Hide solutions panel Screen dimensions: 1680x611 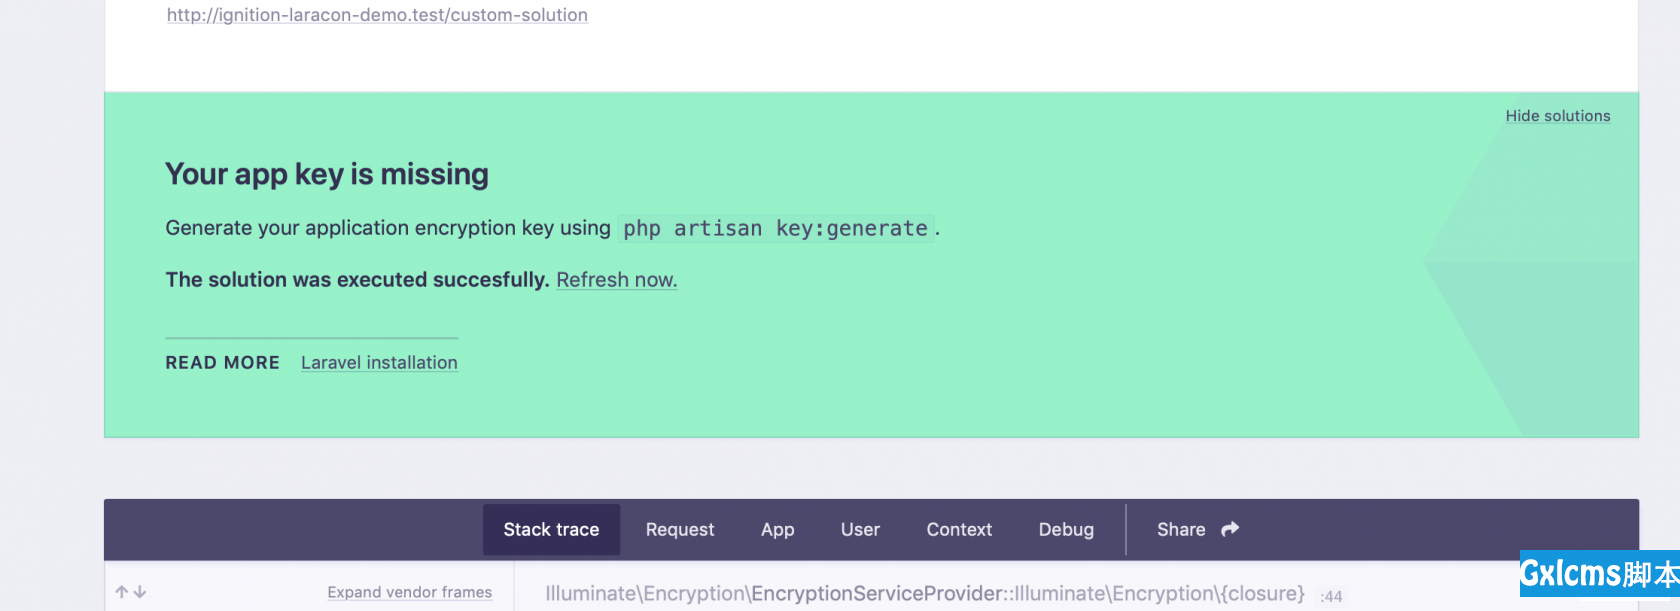click(1557, 116)
